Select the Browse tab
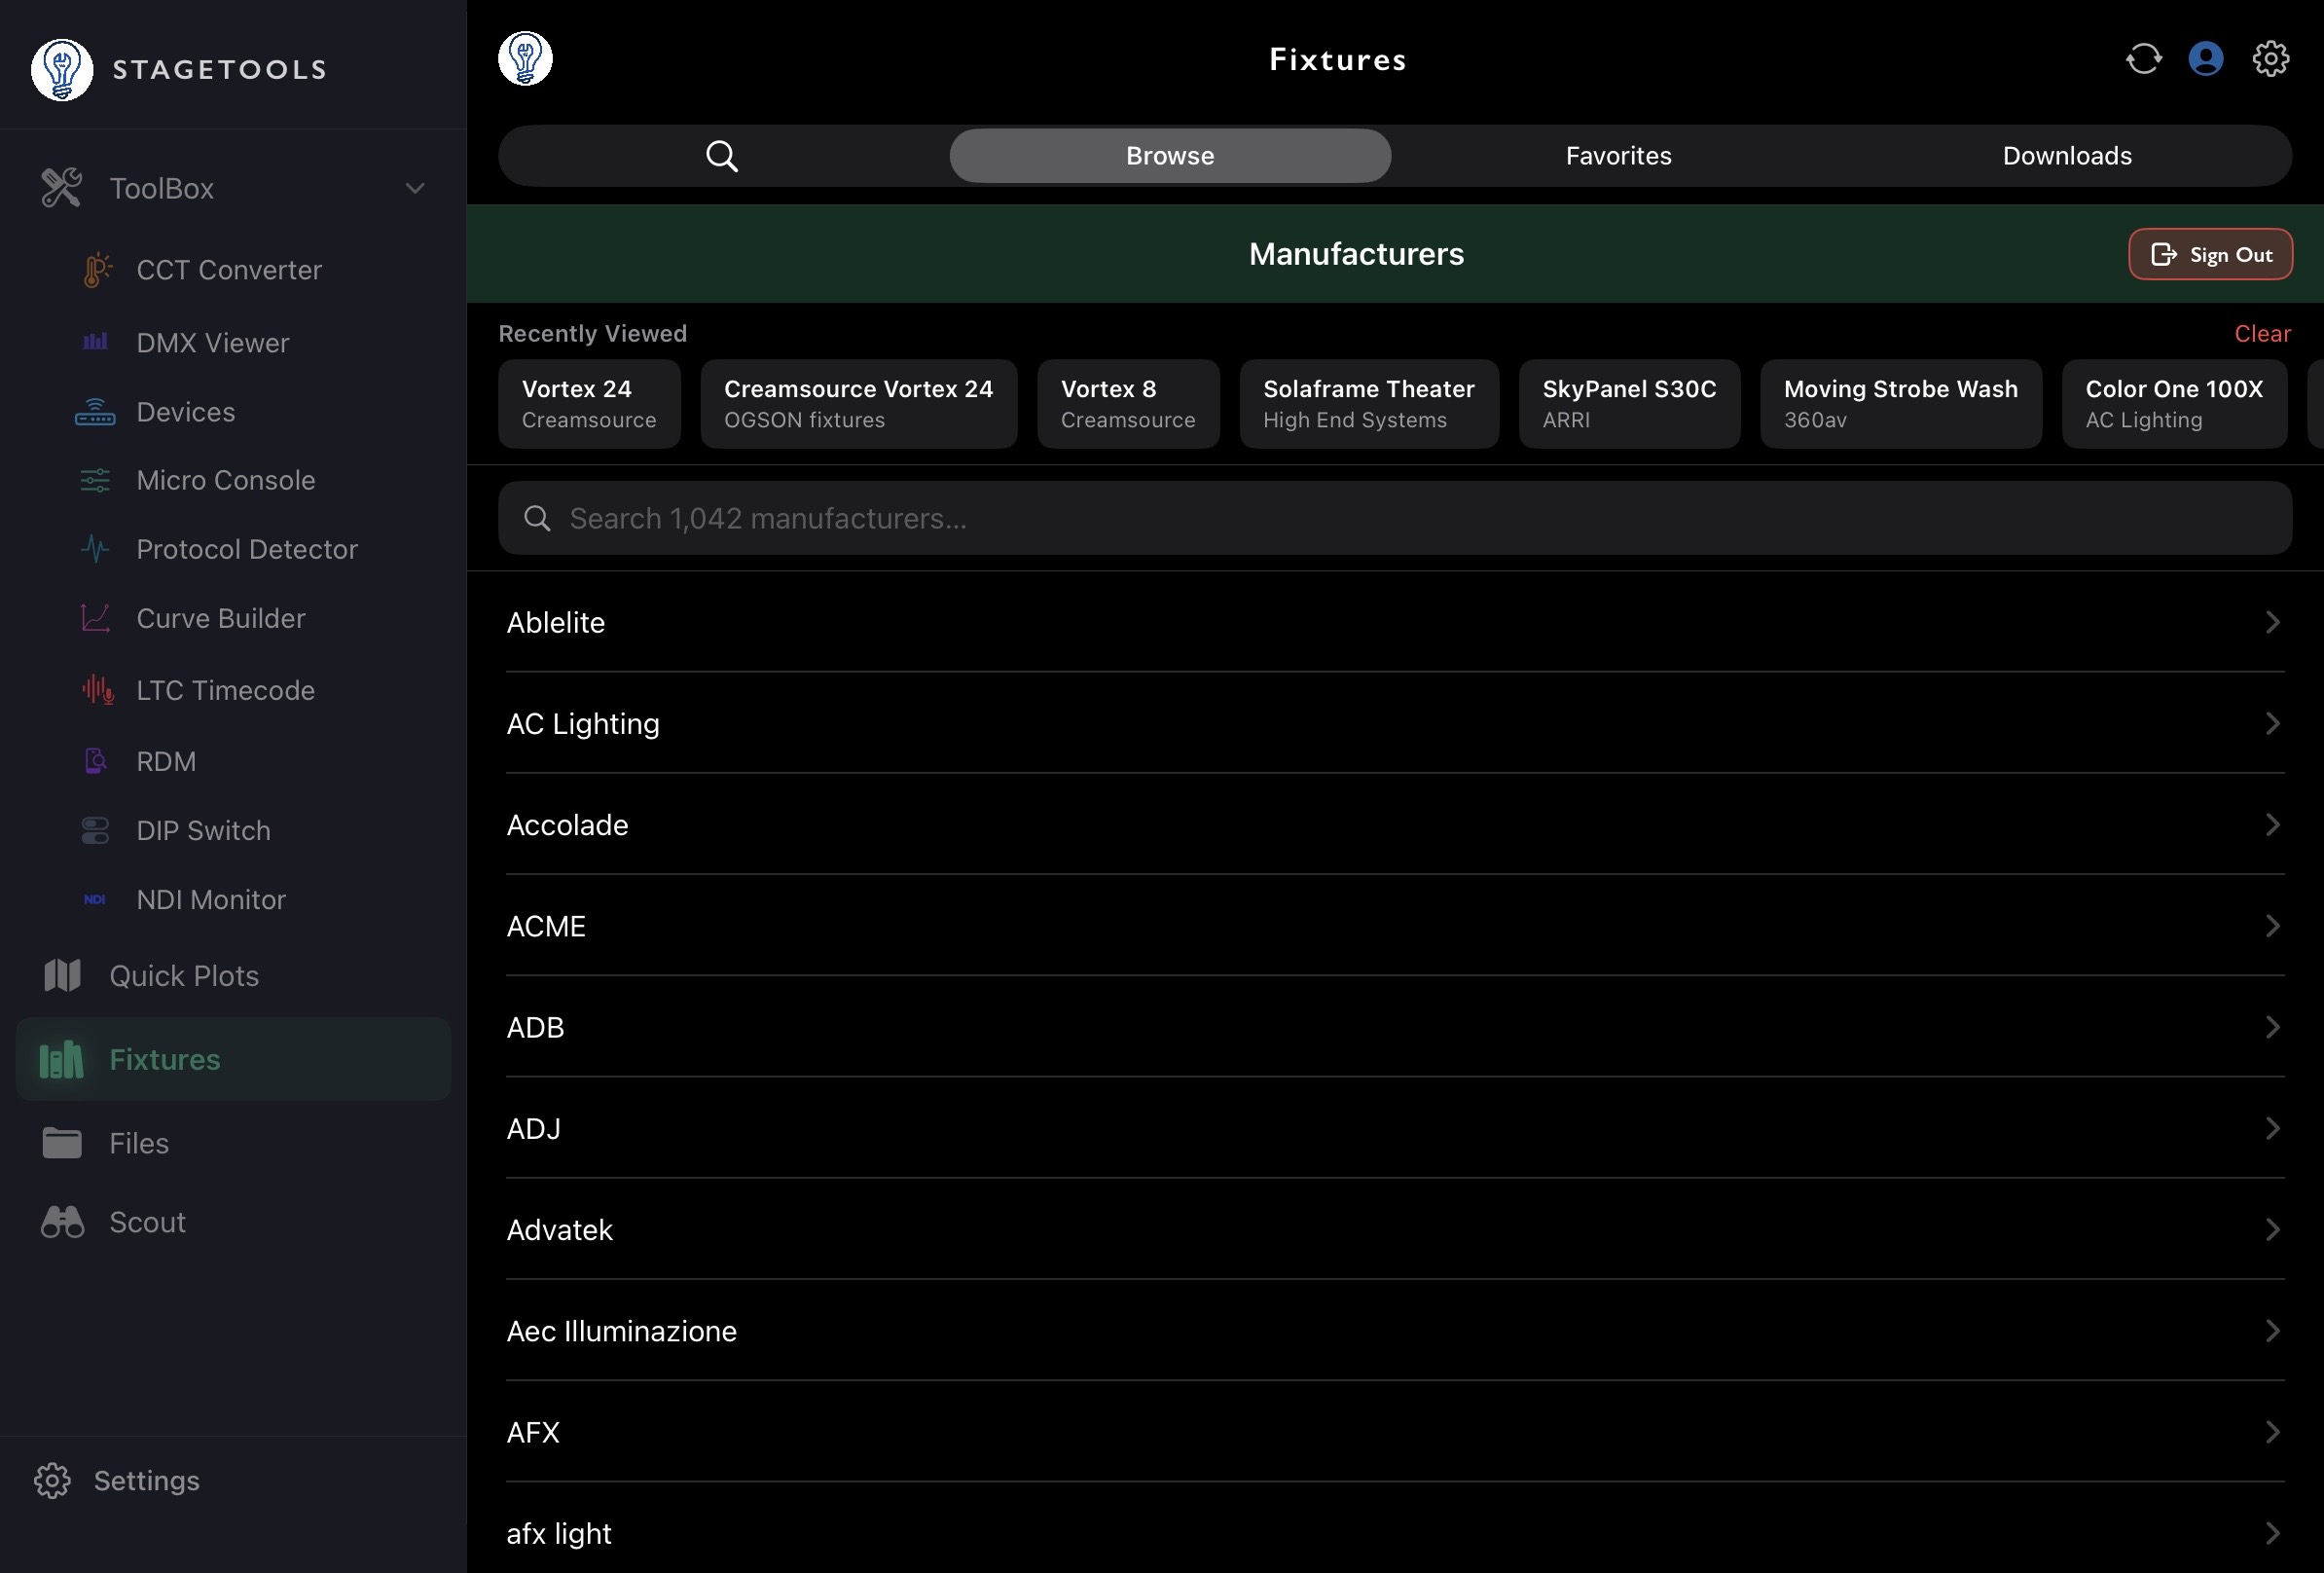 point(1170,156)
